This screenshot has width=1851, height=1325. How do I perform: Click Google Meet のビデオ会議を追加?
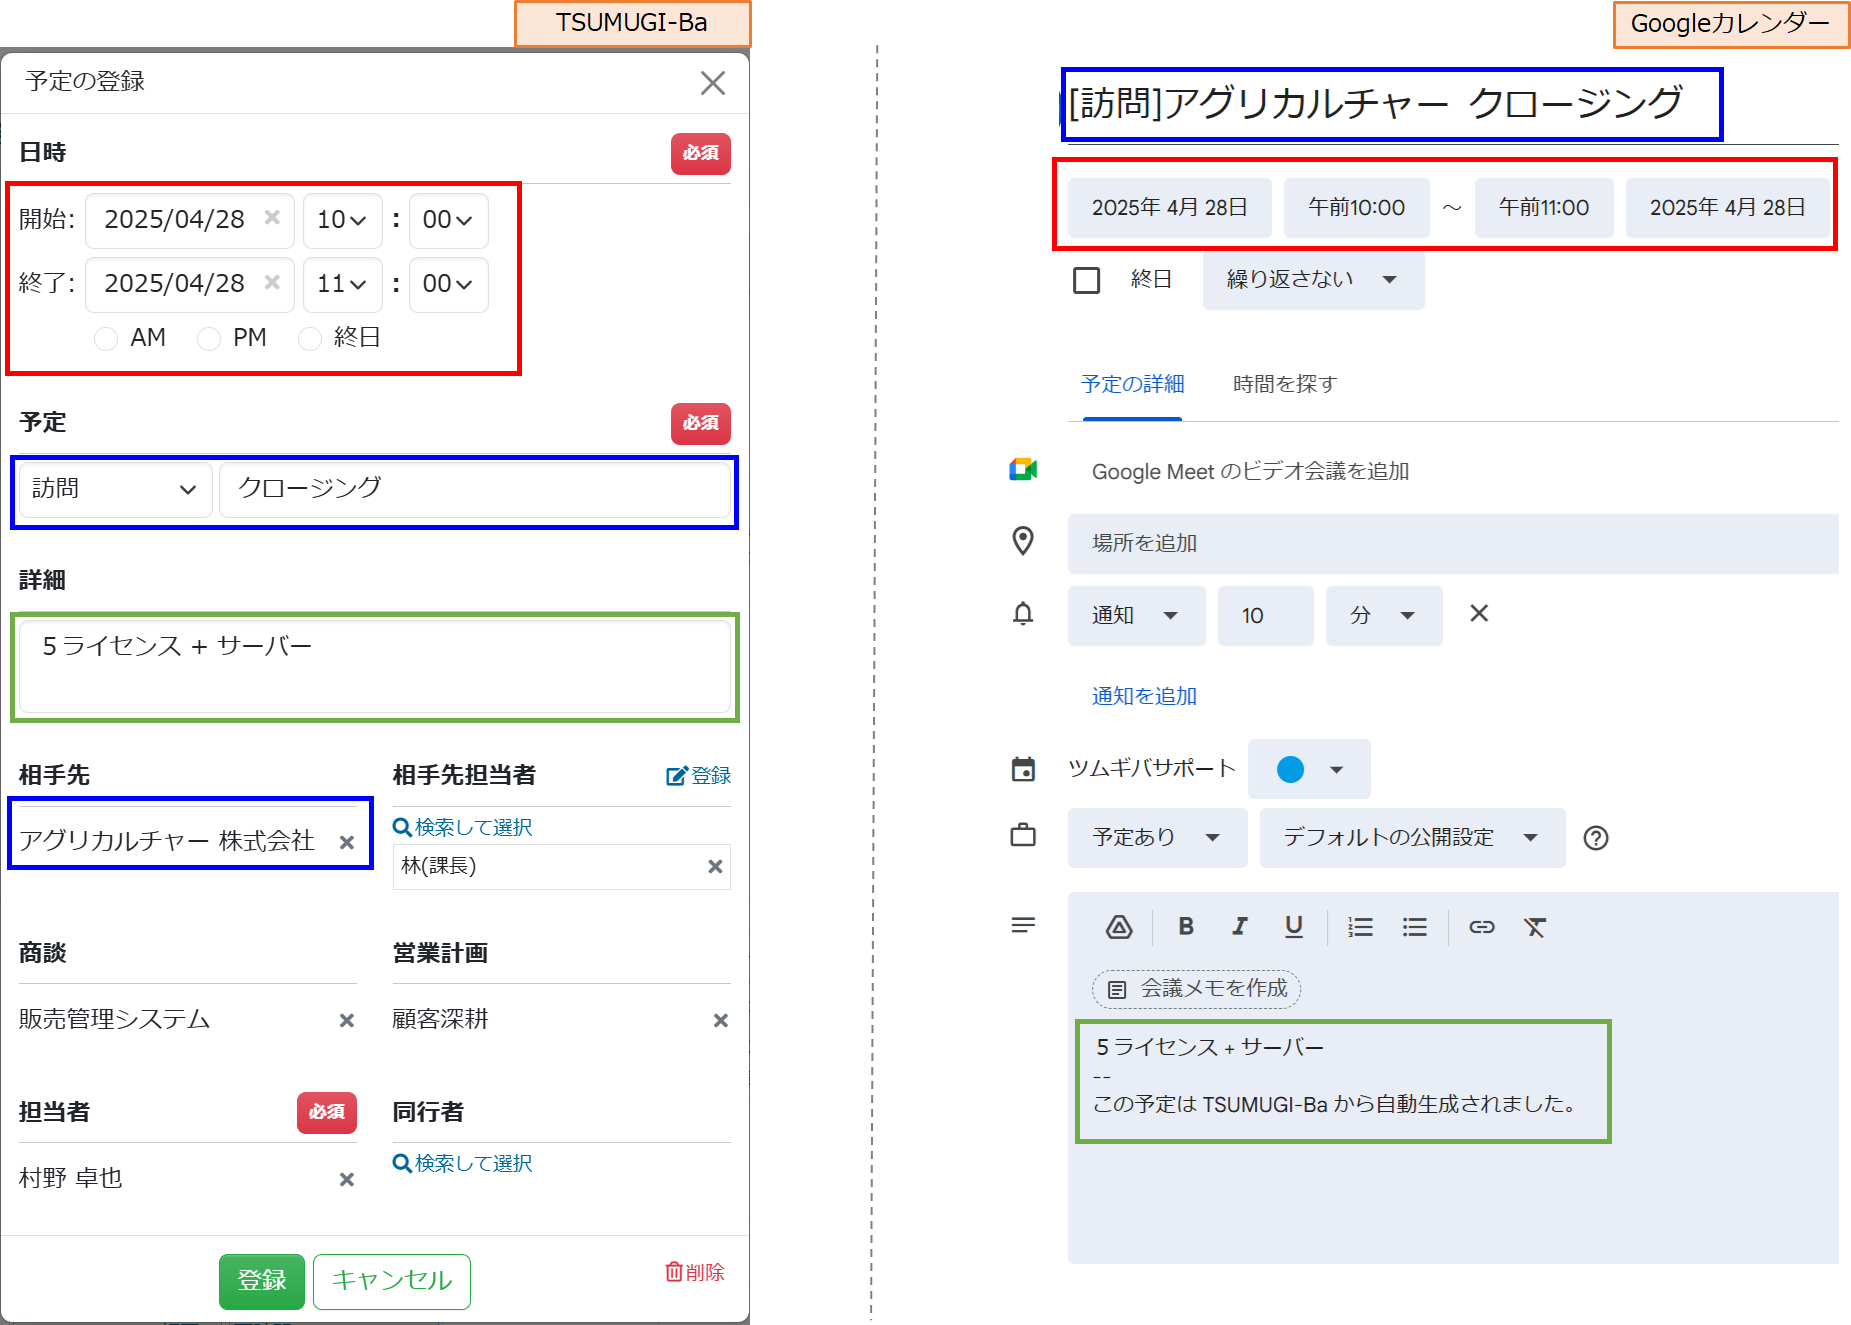click(1250, 471)
